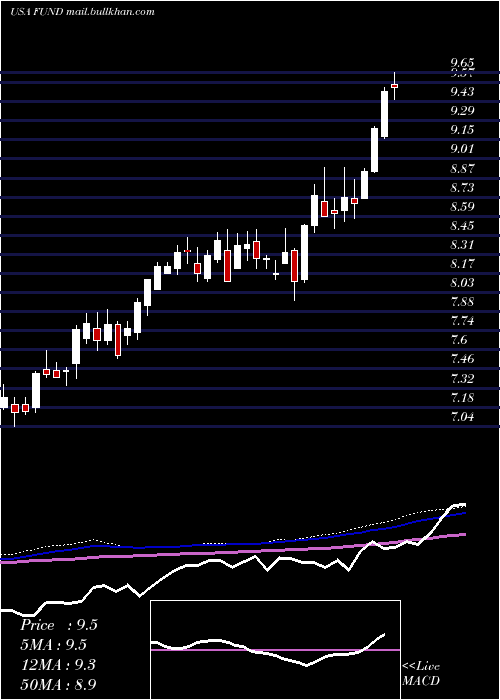The image size is (500, 700).
Task: Click the 7.74 price axis label
Action: (462, 321)
